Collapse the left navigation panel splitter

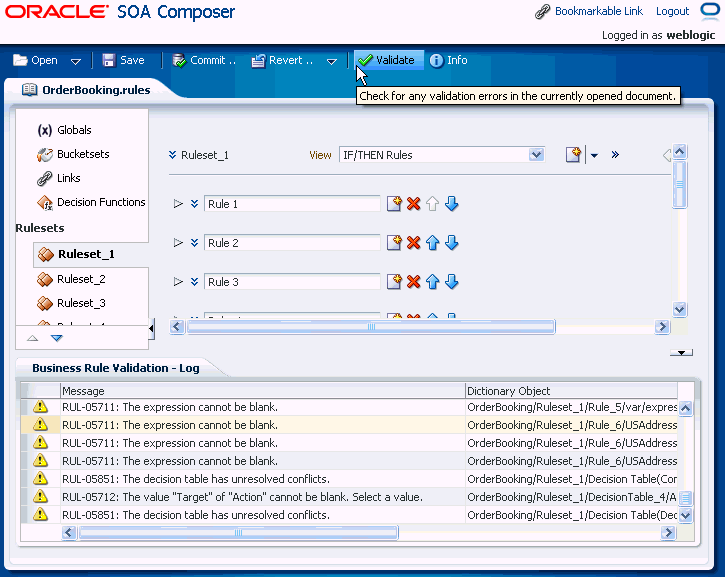pyautogui.click(x=151, y=329)
